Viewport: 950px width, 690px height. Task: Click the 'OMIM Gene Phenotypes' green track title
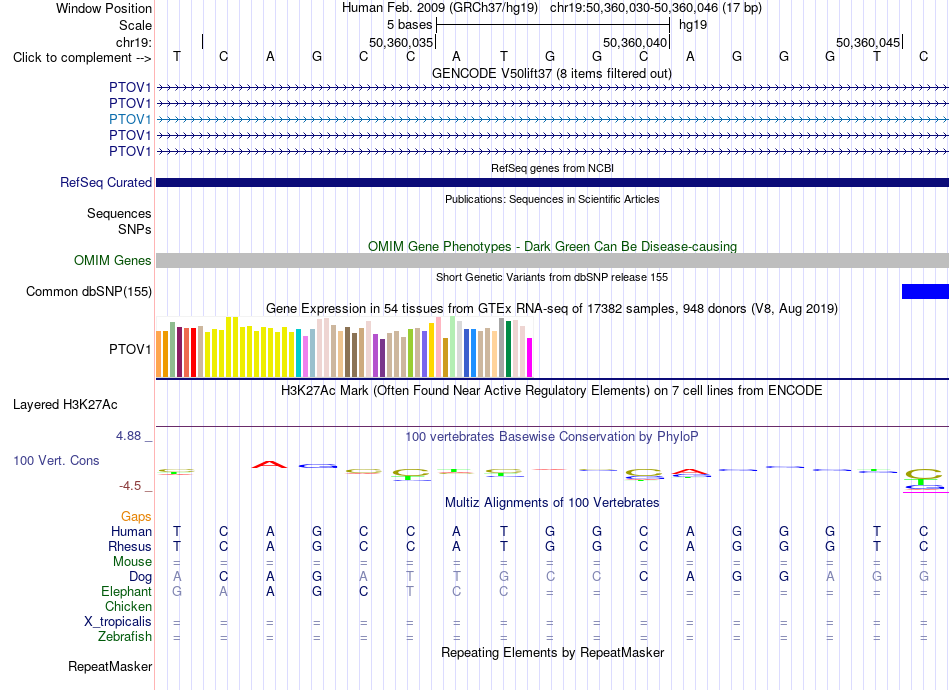pyautogui.click(x=552, y=247)
